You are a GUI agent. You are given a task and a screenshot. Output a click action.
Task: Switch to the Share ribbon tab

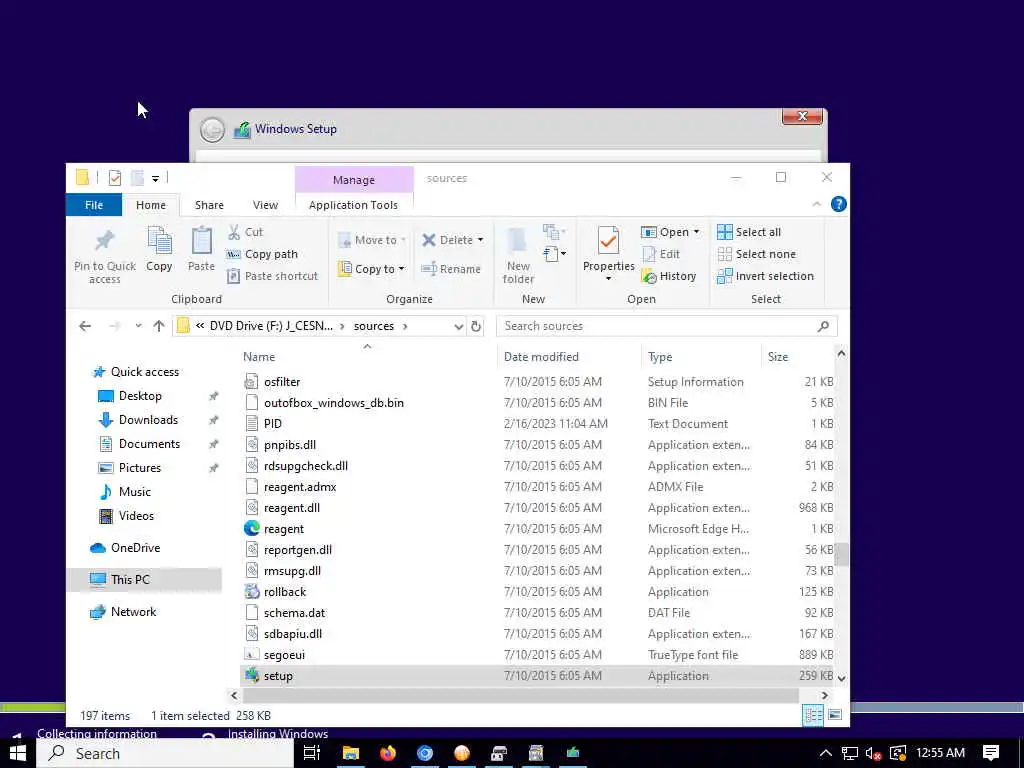point(209,205)
